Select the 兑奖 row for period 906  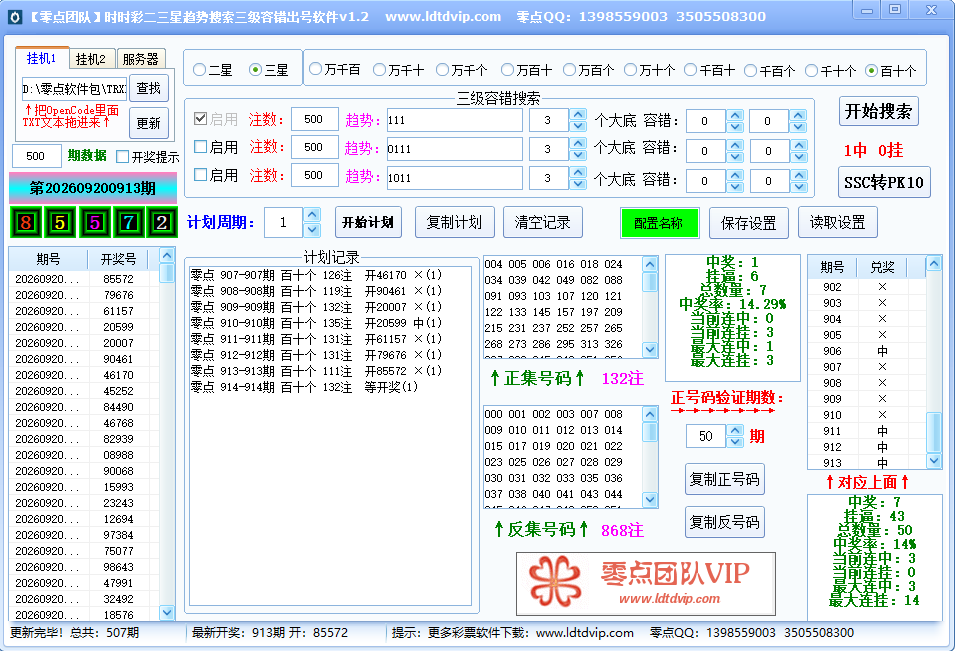pyautogui.click(x=867, y=351)
